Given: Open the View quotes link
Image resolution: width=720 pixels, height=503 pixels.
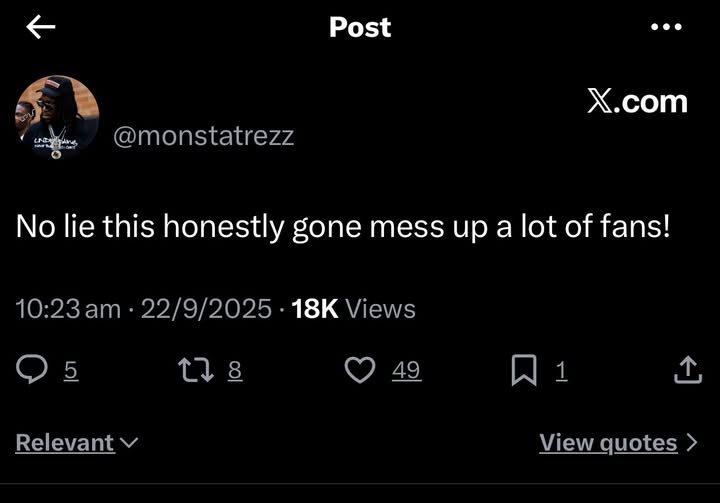Looking at the screenshot, I should coord(608,442).
